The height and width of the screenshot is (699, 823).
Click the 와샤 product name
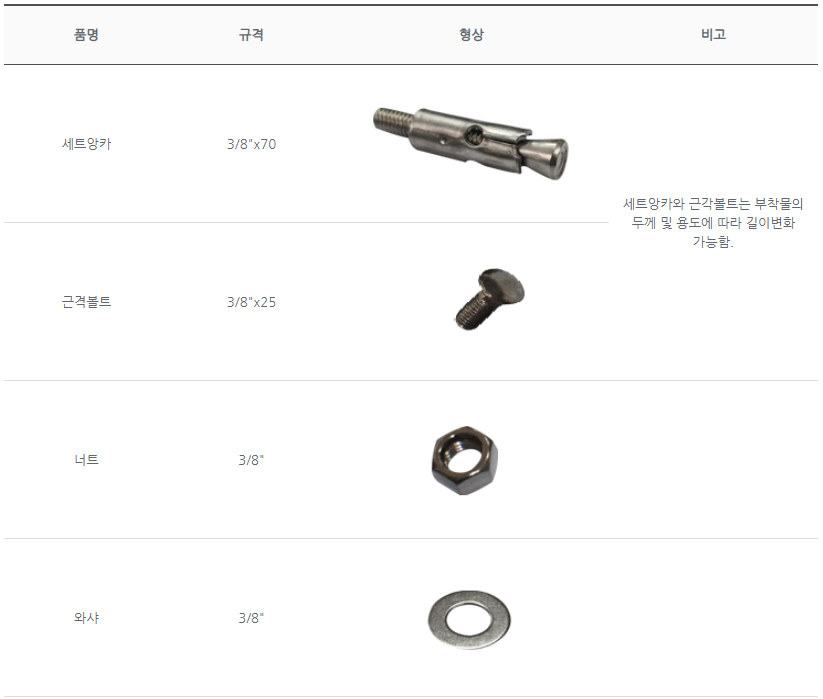(87, 618)
